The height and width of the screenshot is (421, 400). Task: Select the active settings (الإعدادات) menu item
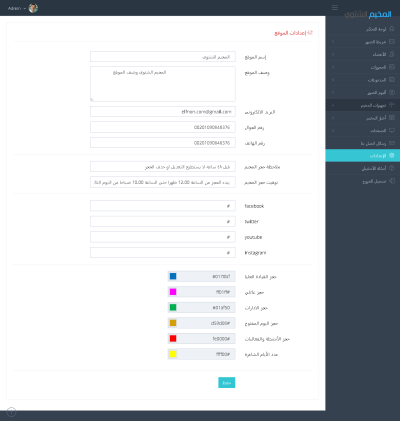(363, 156)
